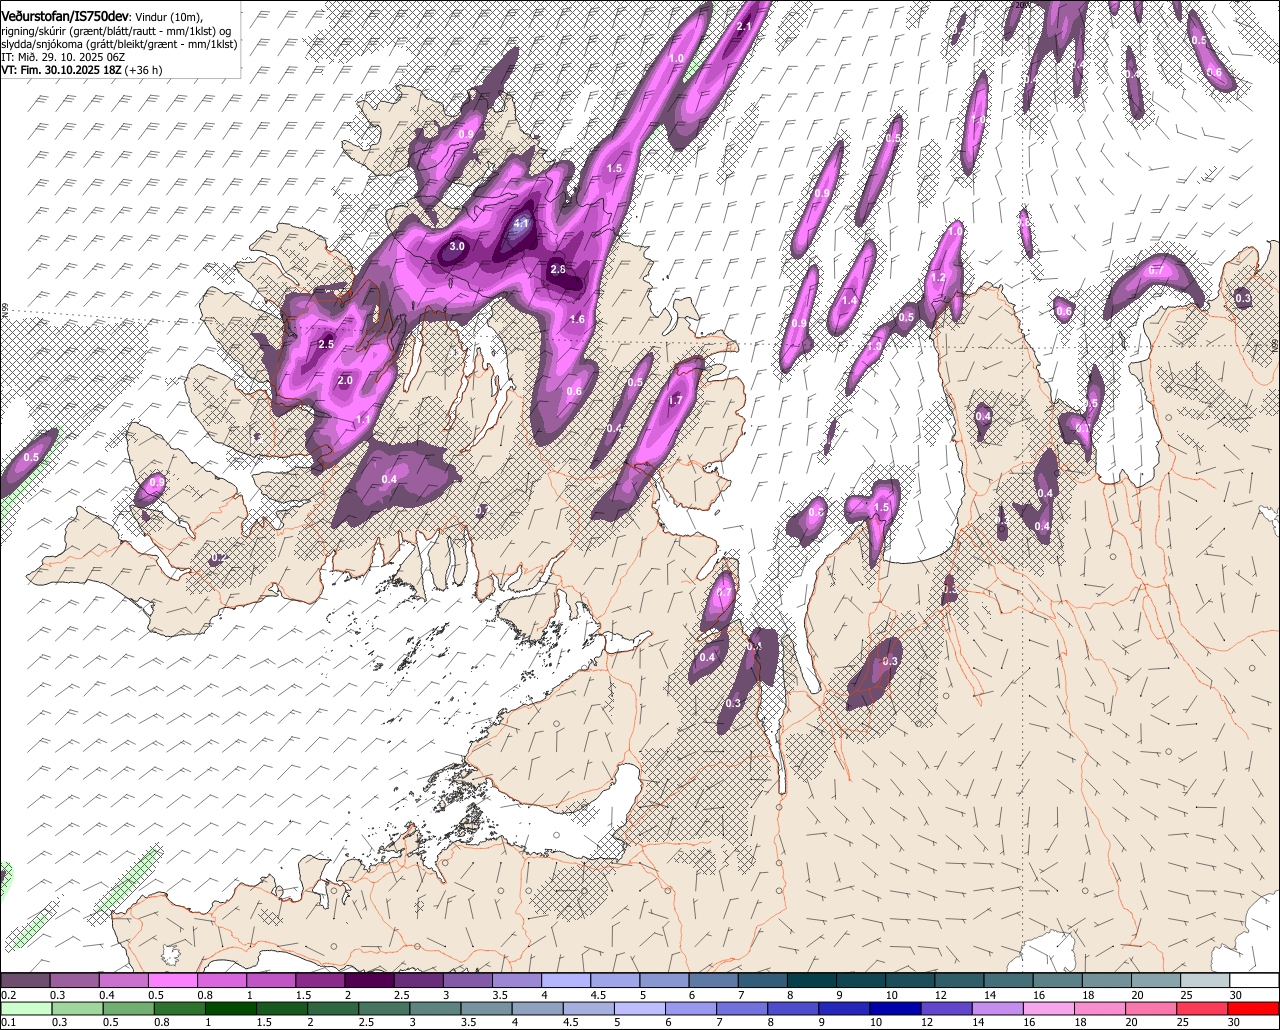Click the 2.8 precipitation value on the map
Screen dimensions: 1280x1030
558,269
